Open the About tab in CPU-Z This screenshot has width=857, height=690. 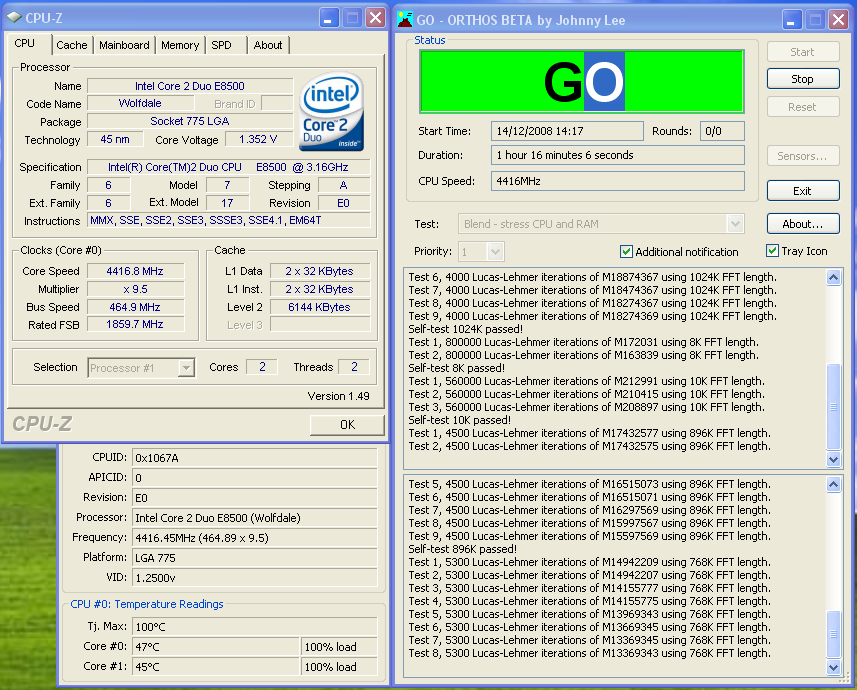[x=268, y=45]
